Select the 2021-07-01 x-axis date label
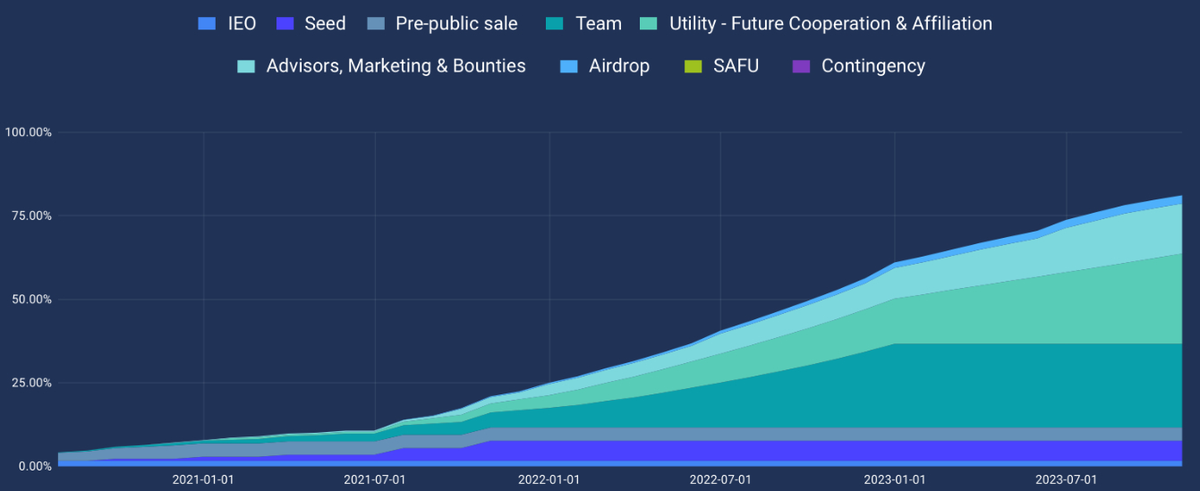Screen dimensions: 1200x491 click(x=375, y=480)
